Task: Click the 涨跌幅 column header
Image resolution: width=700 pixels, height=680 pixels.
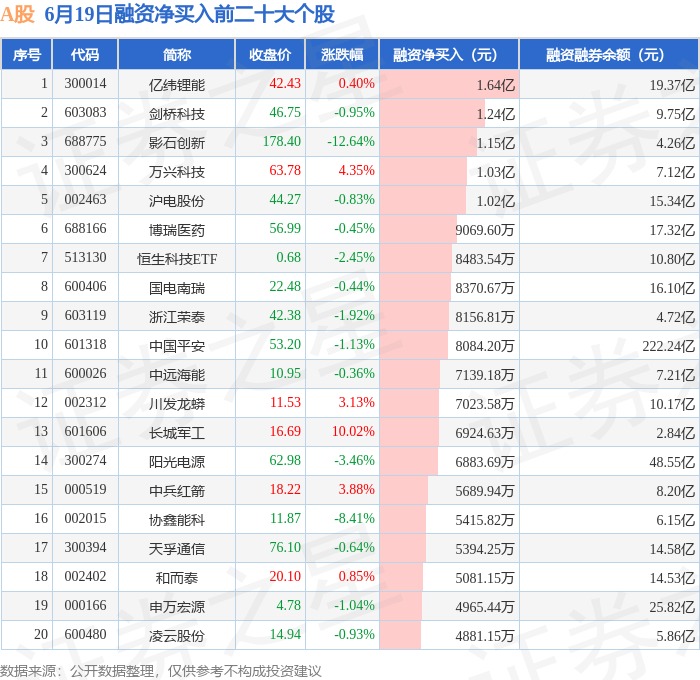Action: (x=342, y=55)
